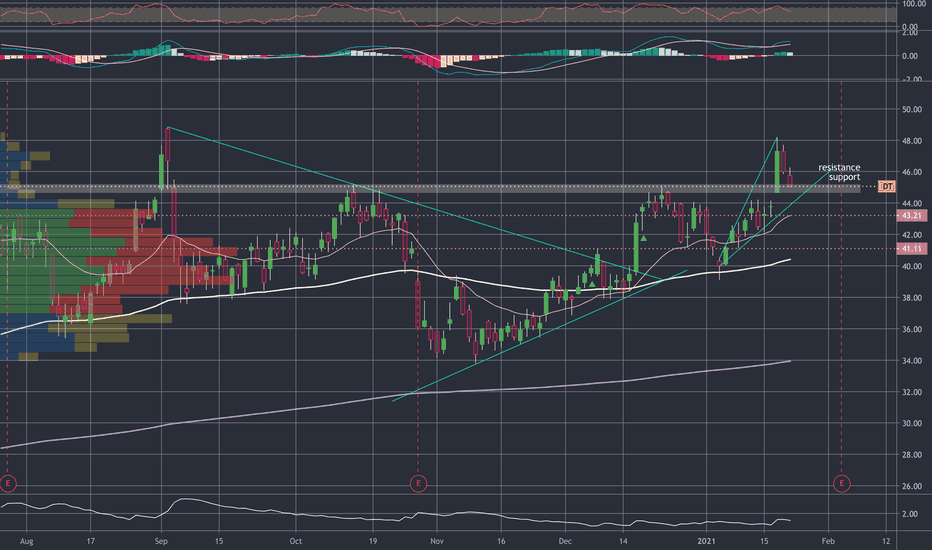Click the 30.00 price axis label
932x550 pixels.
(911, 423)
